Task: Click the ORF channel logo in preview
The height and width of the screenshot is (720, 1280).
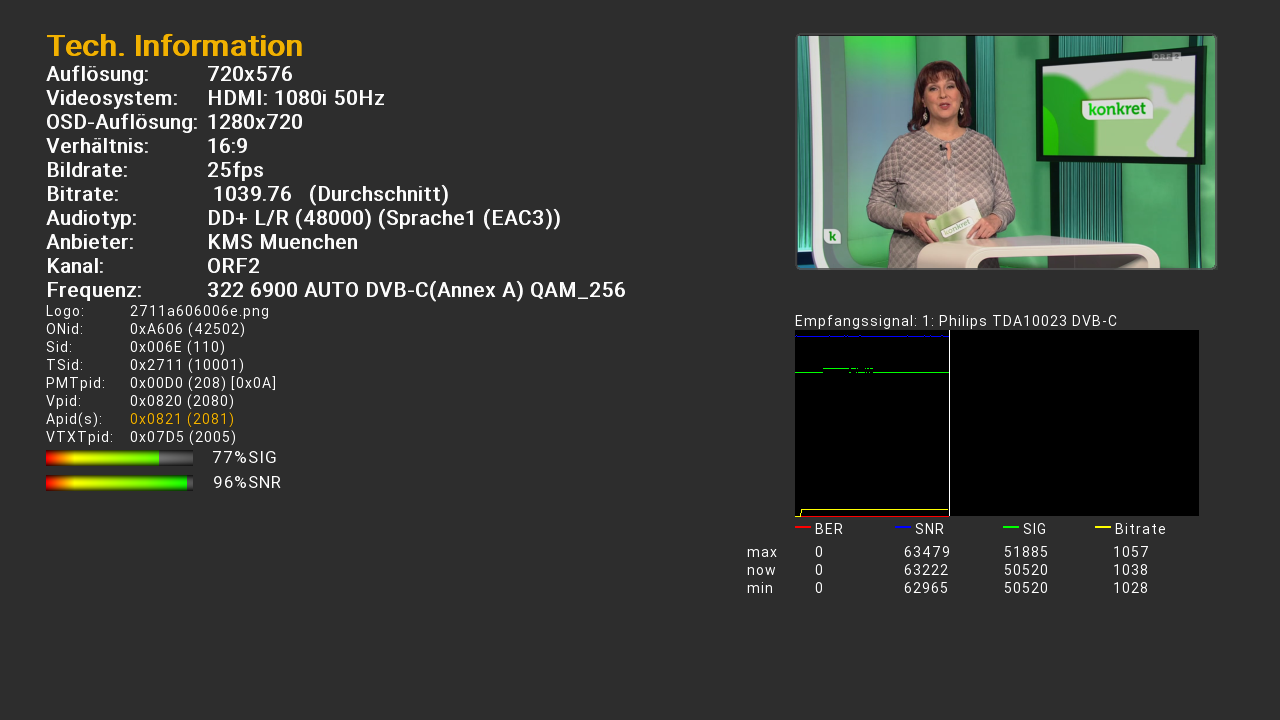Action: click(x=1165, y=57)
